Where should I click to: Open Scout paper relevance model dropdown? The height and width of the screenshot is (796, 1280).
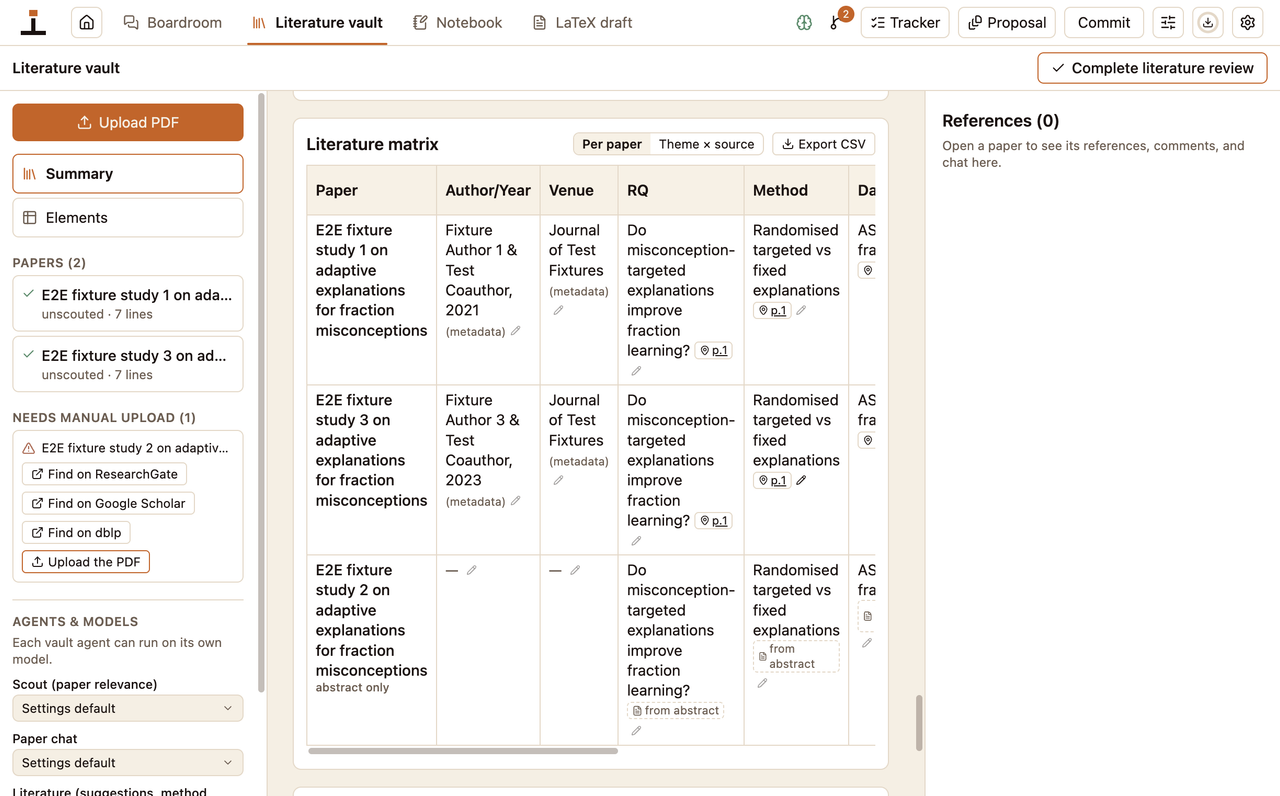pos(128,708)
